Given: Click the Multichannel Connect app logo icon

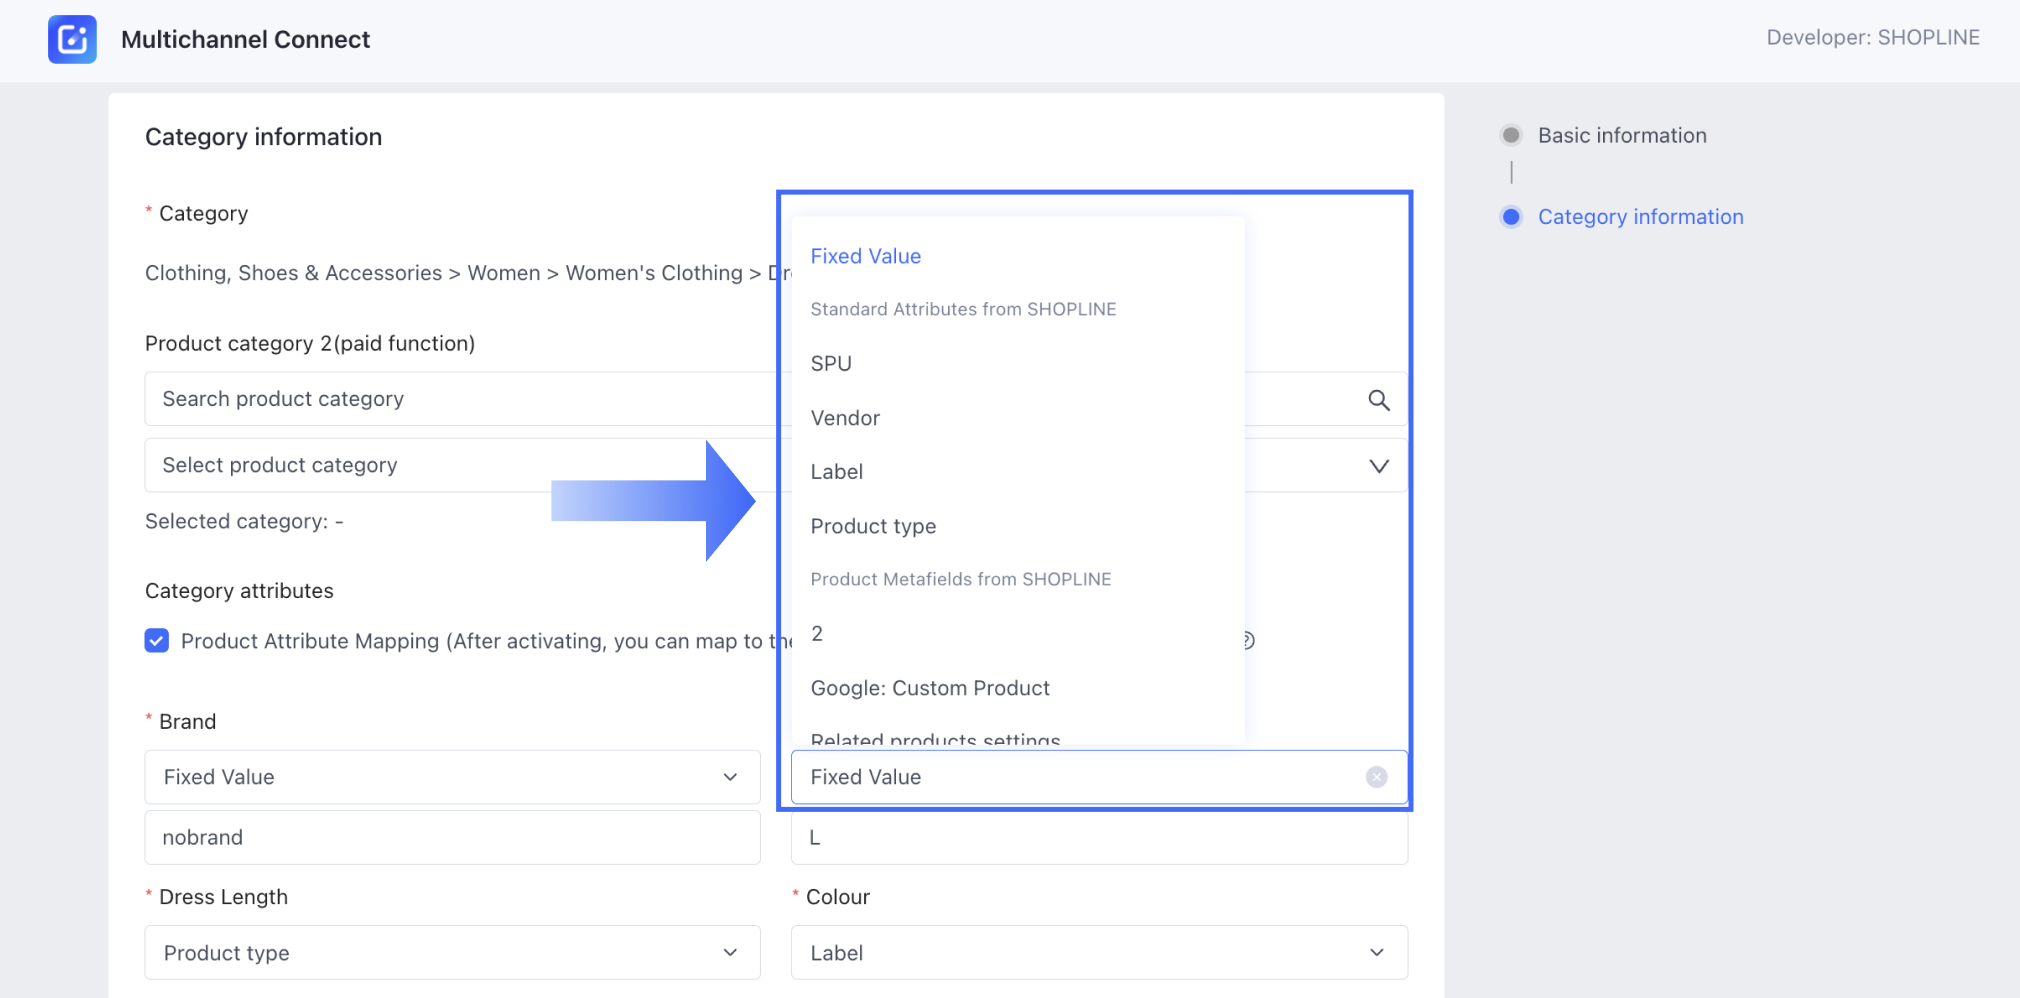Looking at the screenshot, I should (x=72, y=39).
